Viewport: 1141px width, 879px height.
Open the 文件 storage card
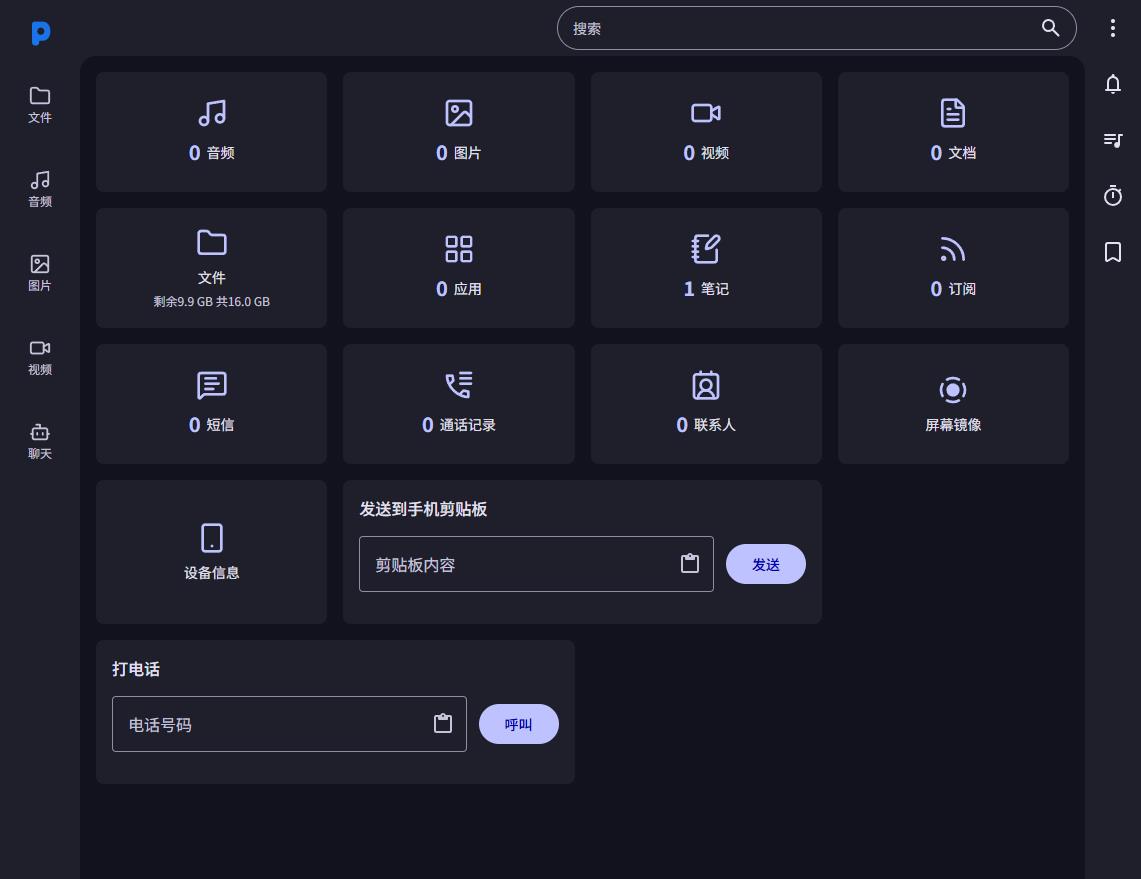(212, 268)
